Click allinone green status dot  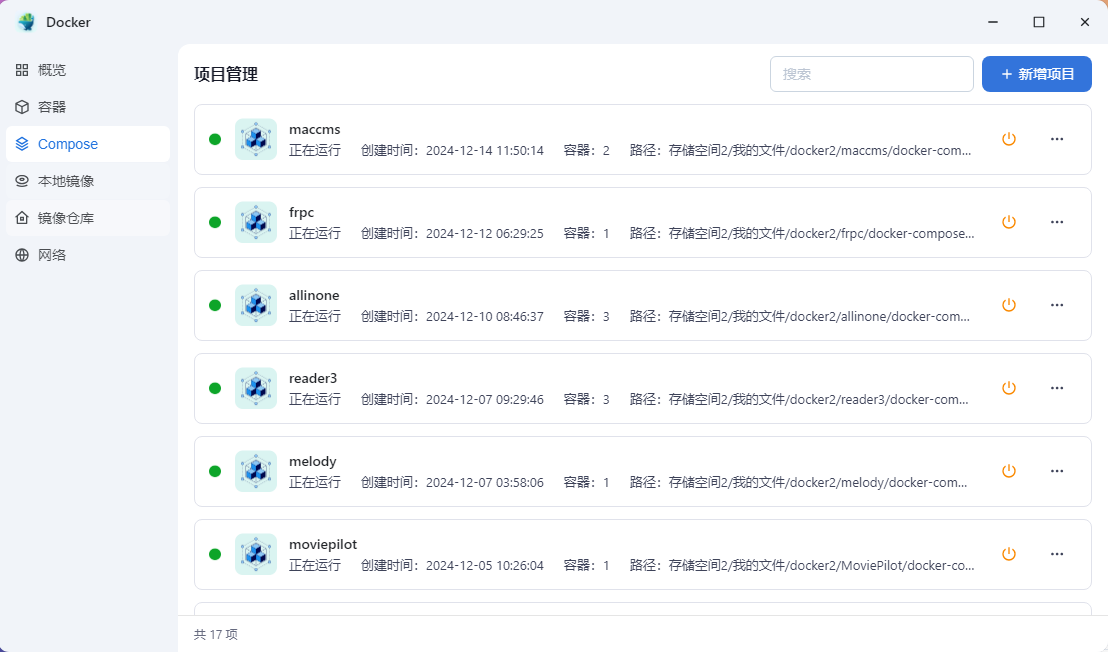point(216,305)
